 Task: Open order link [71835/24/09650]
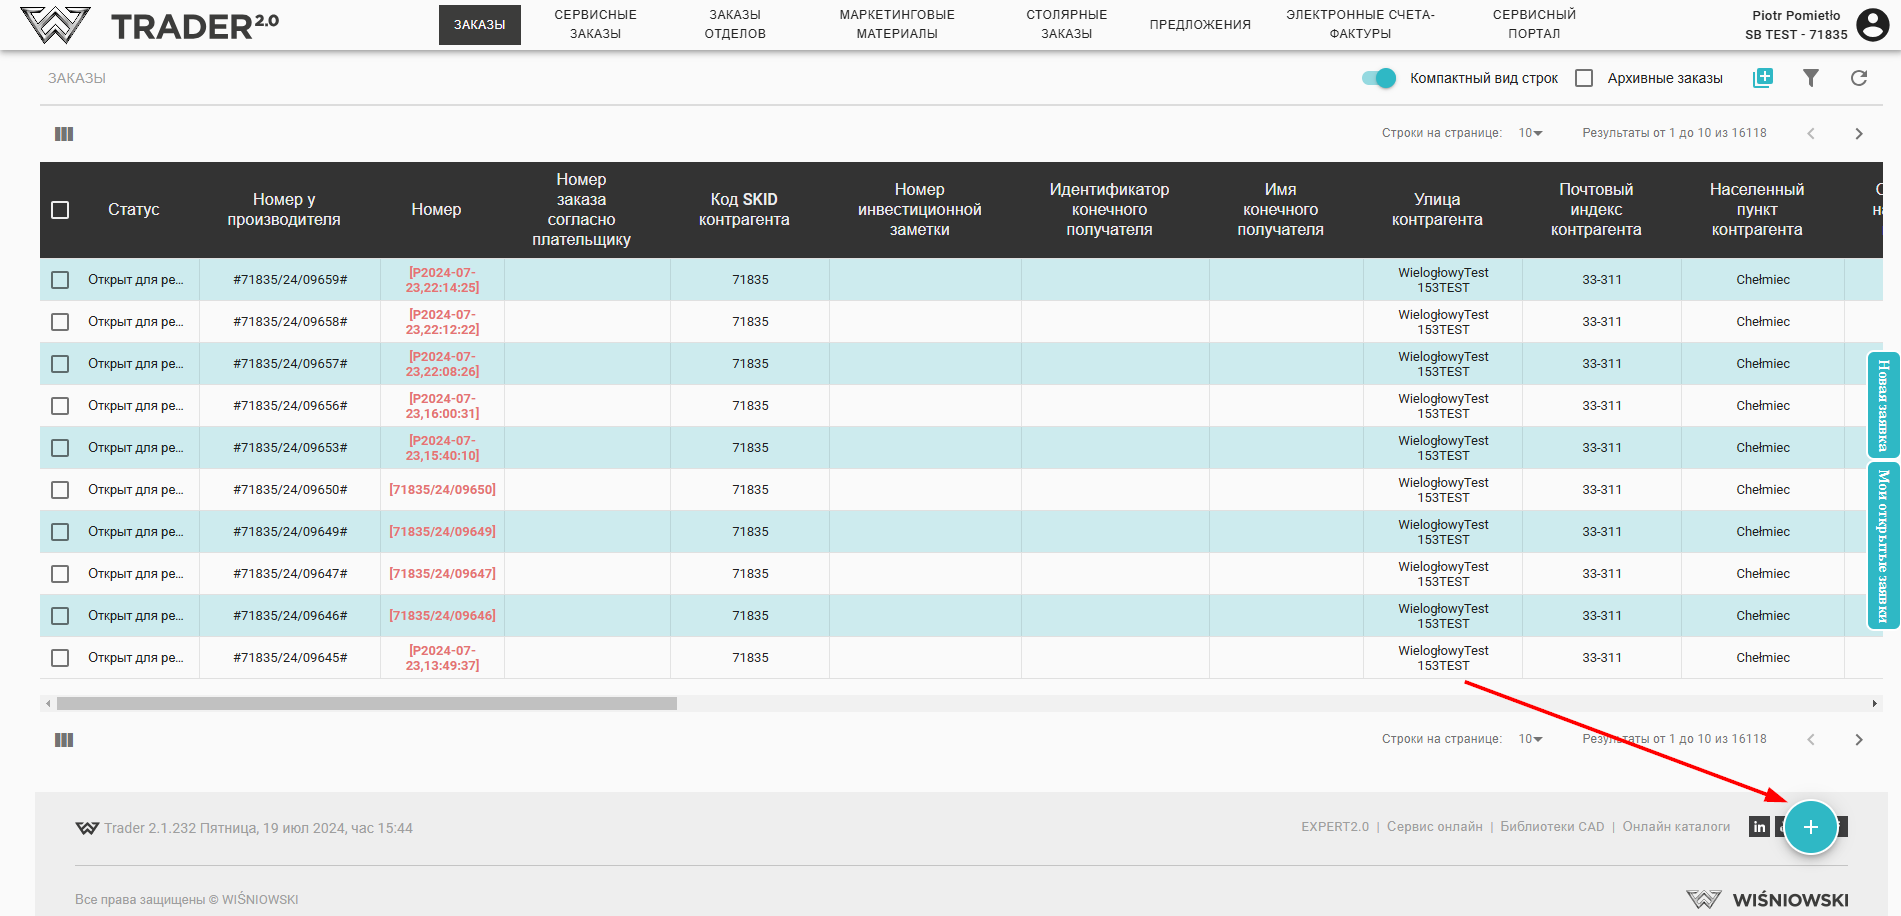point(442,490)
